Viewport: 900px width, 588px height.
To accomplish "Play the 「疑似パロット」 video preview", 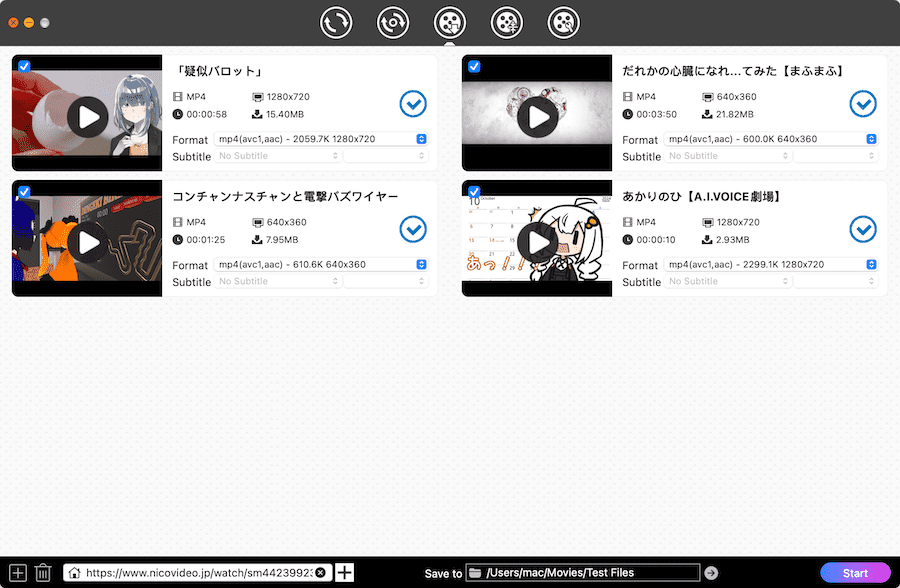I will click(88, 117).
